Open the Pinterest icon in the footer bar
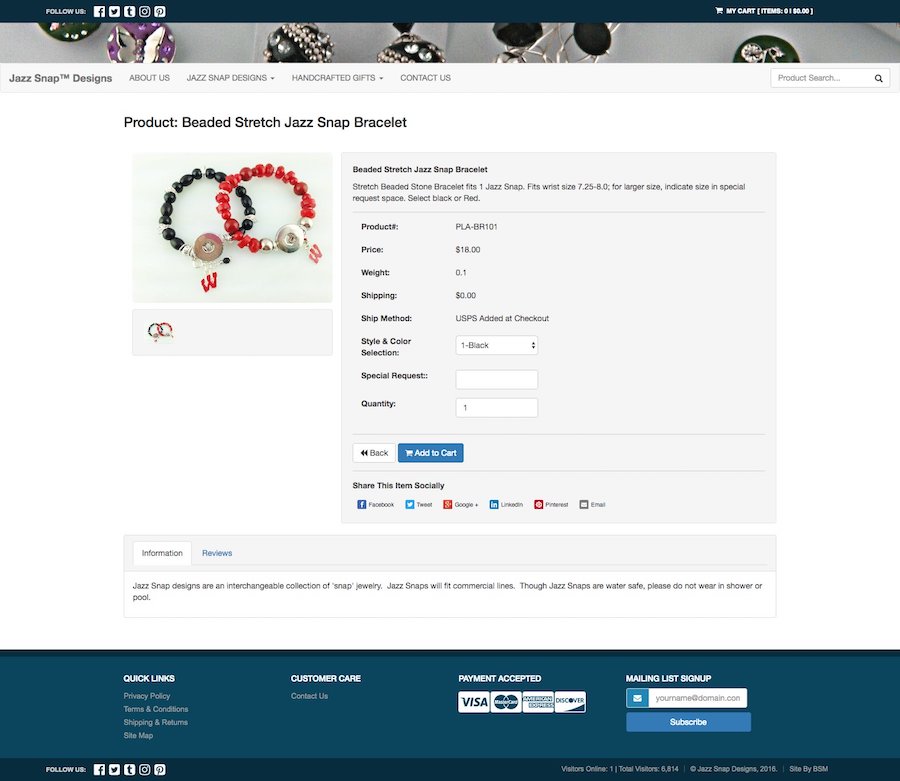Image resolution: width=900 pixels, height=781 pixels. coord(160,770)
